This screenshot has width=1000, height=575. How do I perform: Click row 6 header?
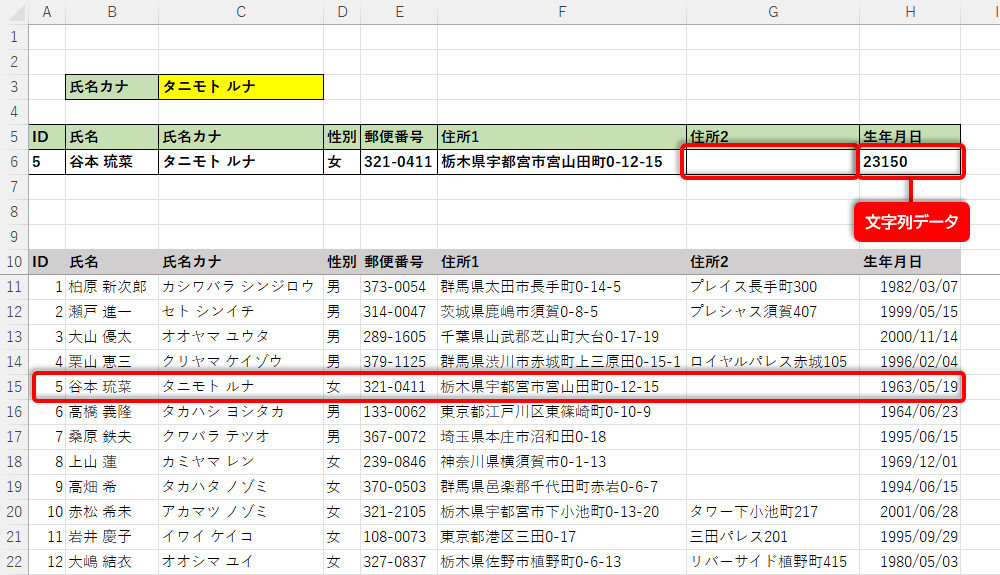click(14, 162)
